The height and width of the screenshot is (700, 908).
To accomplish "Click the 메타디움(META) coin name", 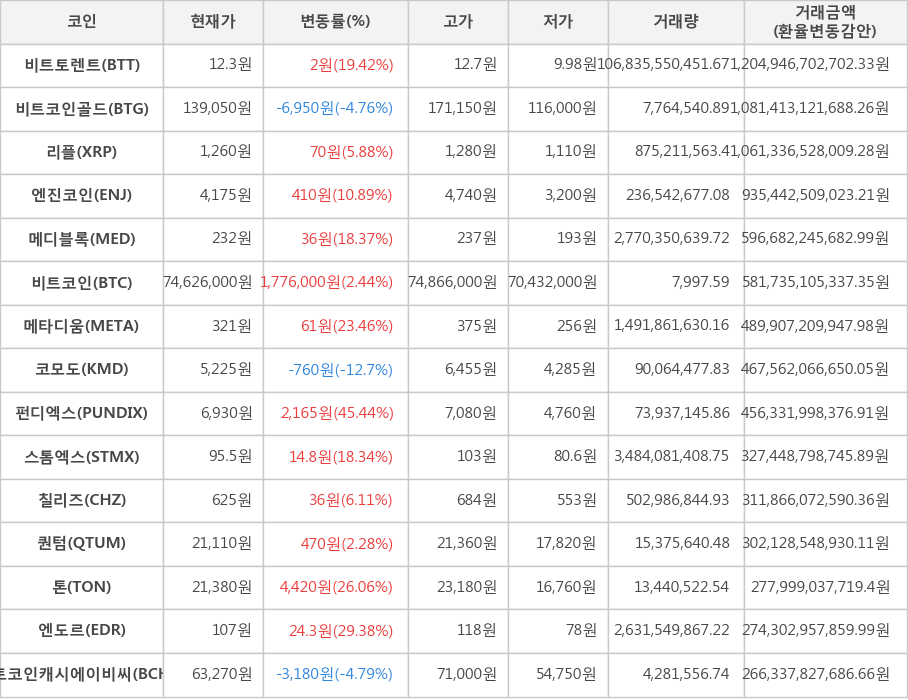I will point(82,326).
